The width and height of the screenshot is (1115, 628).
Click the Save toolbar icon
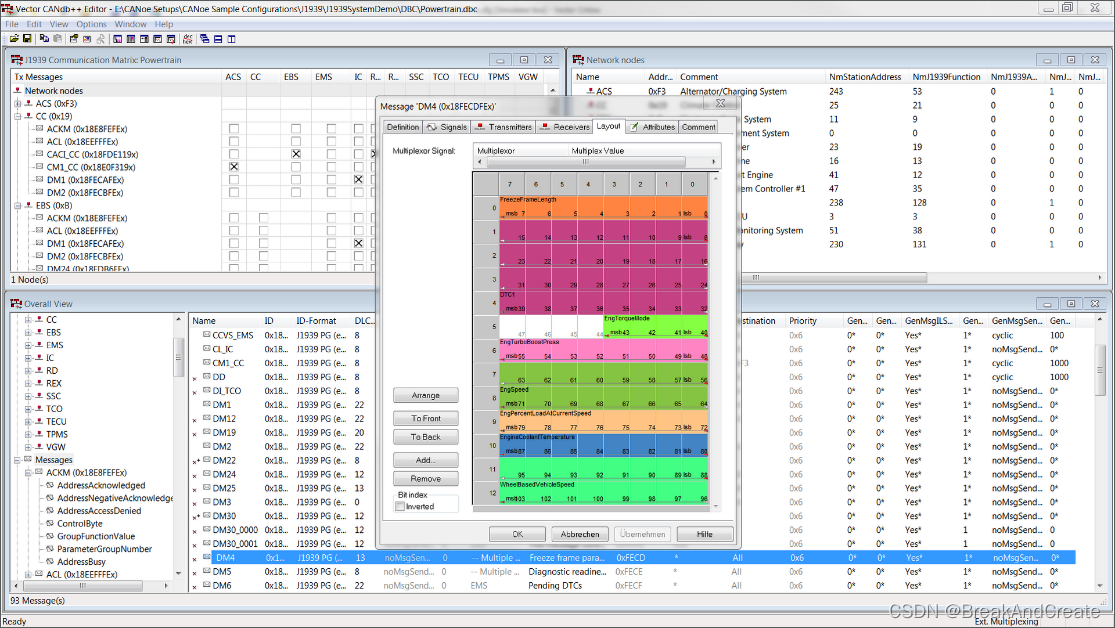(x=27, y=38)
